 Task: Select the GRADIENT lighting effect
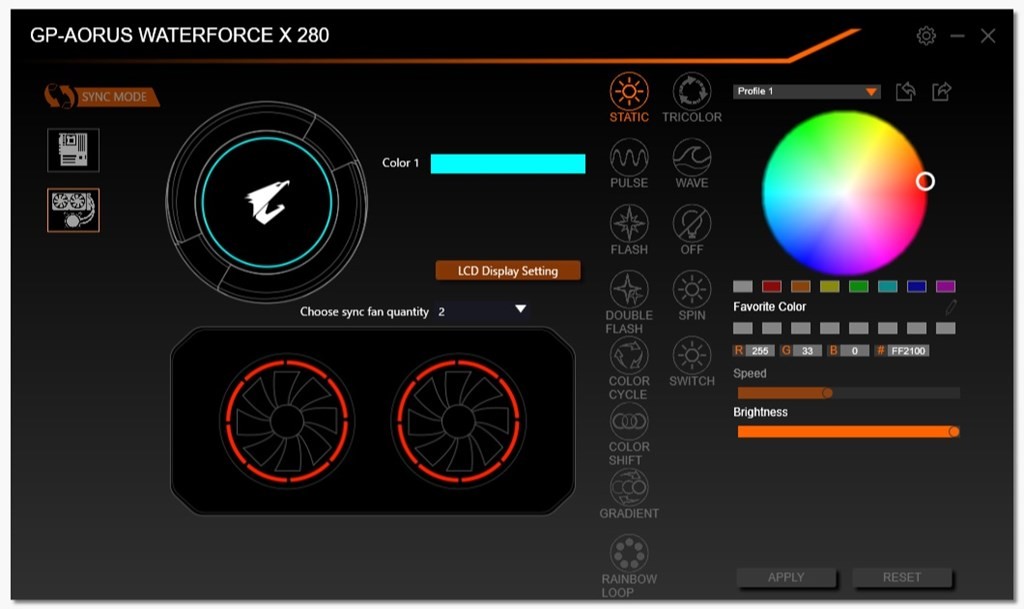pos(629,488)
